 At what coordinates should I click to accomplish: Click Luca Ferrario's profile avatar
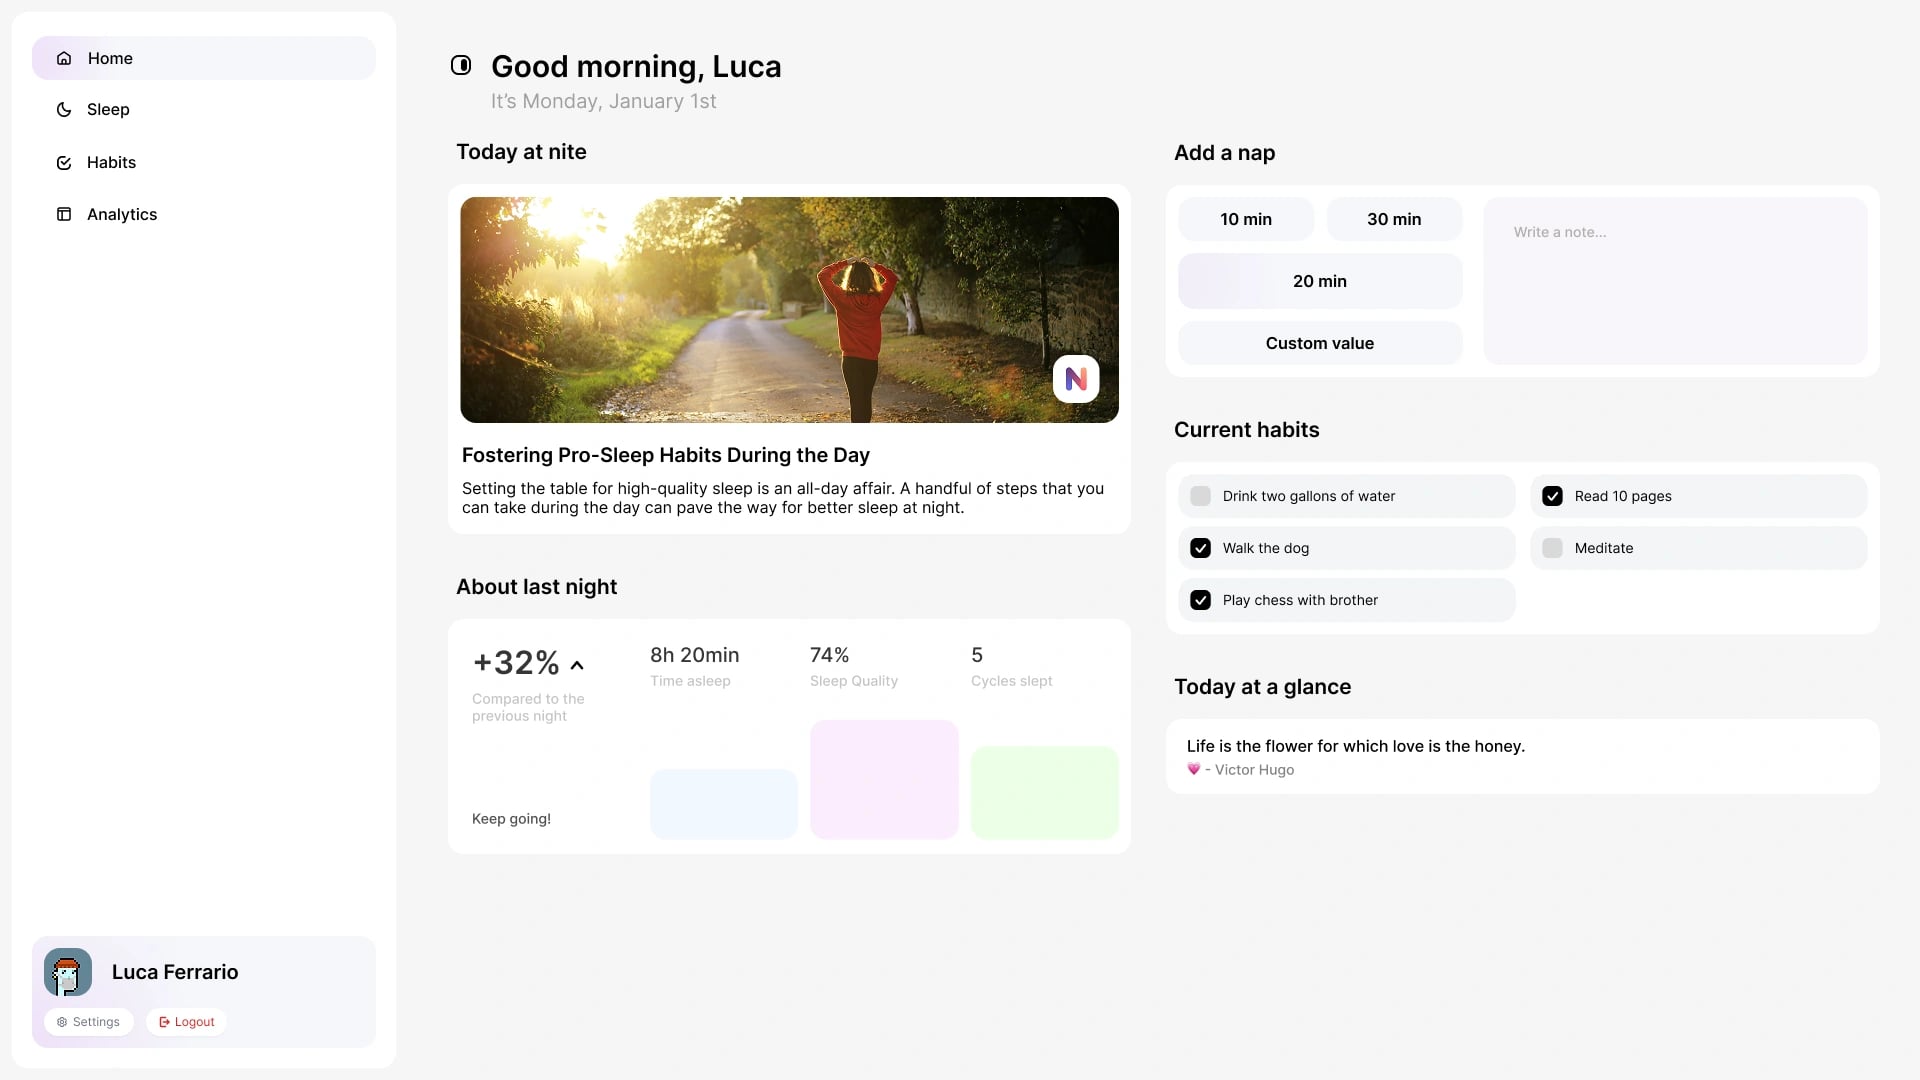point(68,972)
